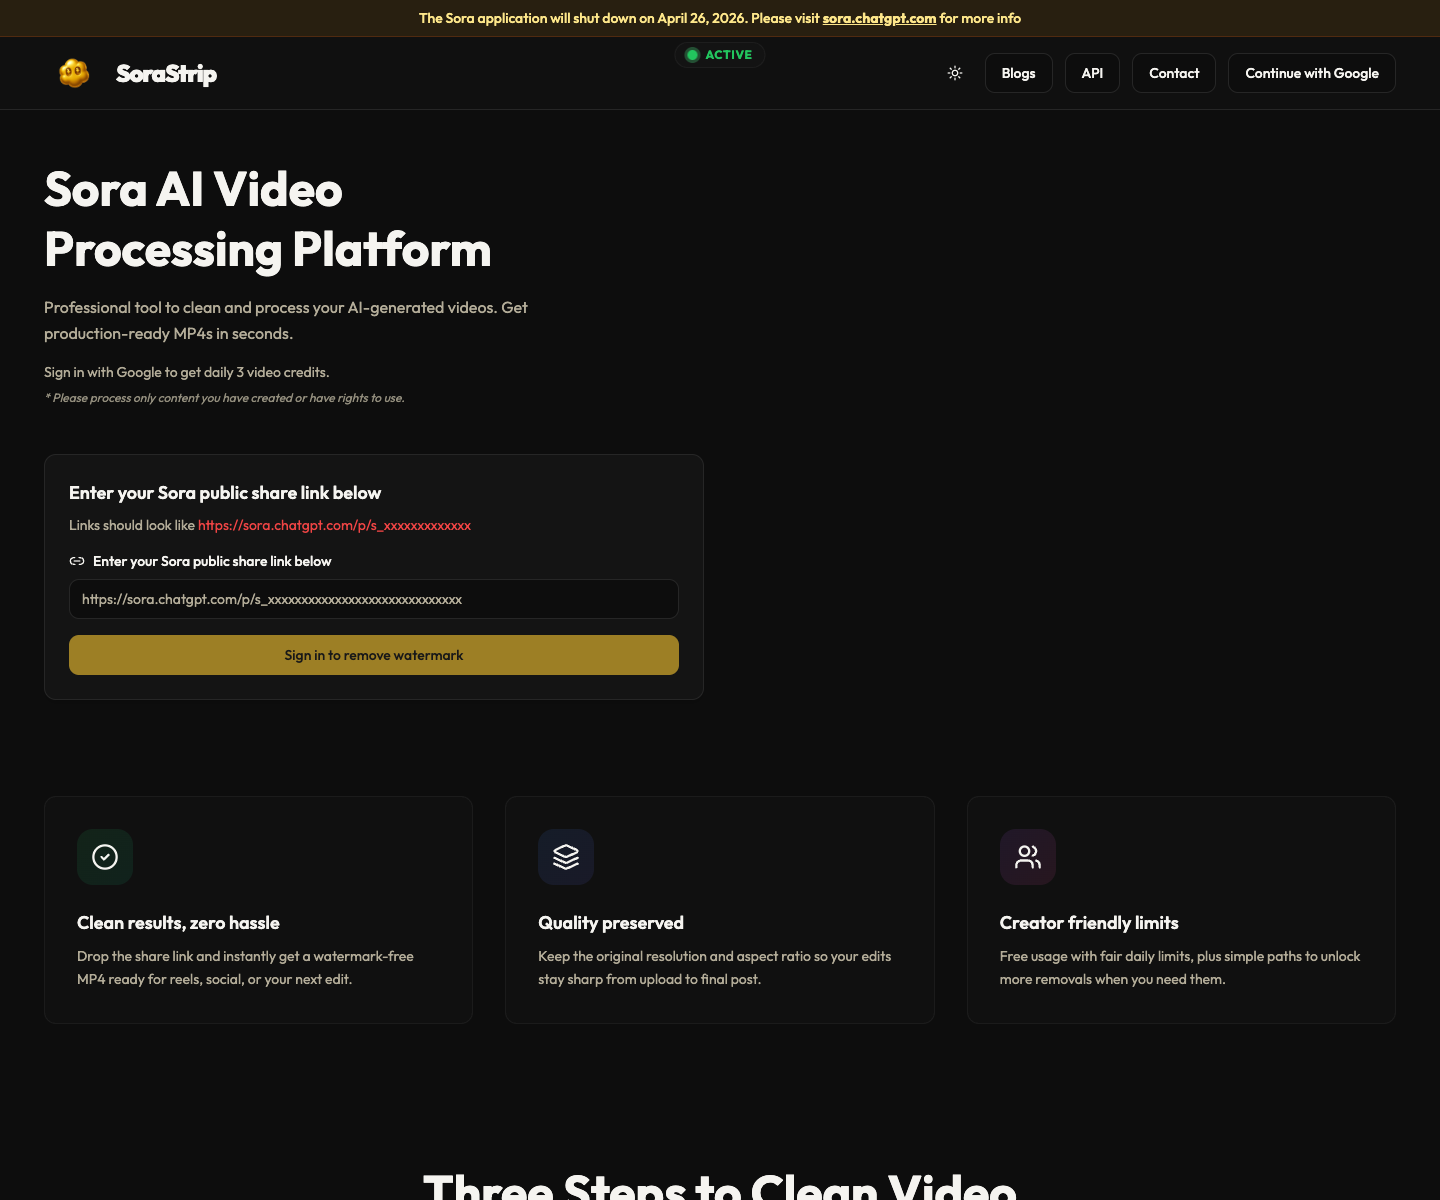Screen dimensions: 1440x1200
Task: Toggle the light/dark theme sun icon
Action: coord(955,73)
